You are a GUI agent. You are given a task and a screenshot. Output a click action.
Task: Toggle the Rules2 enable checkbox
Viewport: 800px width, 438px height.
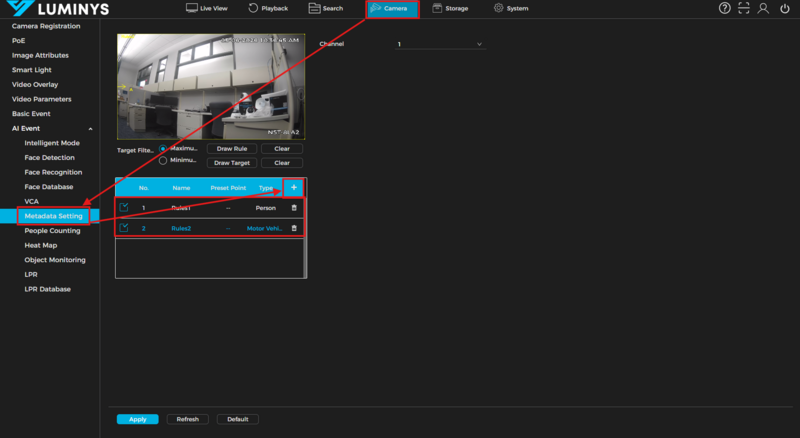point(123,228)
